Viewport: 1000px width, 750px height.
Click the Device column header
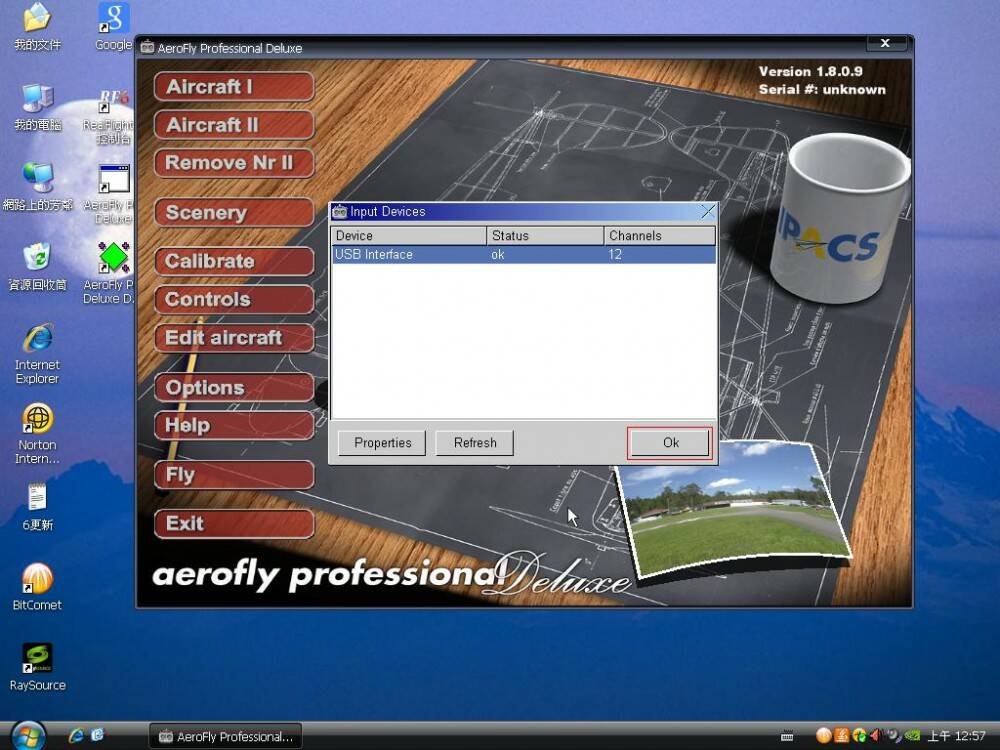click(409, 235)
